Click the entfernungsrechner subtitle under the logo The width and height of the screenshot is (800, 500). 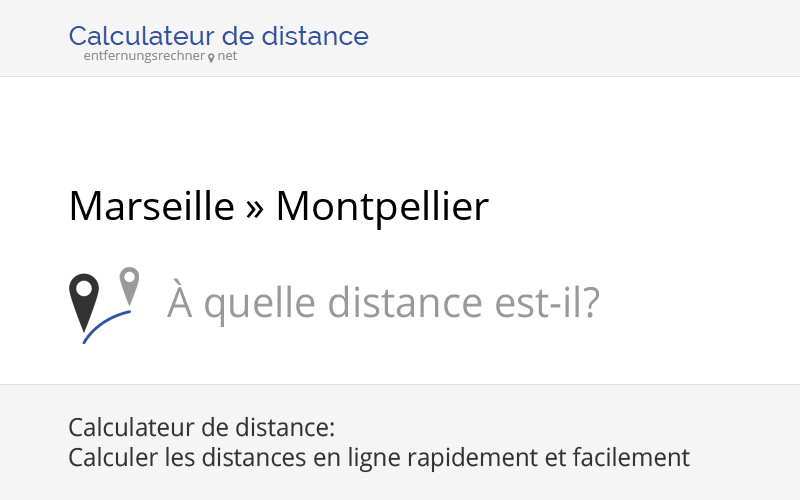(x=144, y=56)
